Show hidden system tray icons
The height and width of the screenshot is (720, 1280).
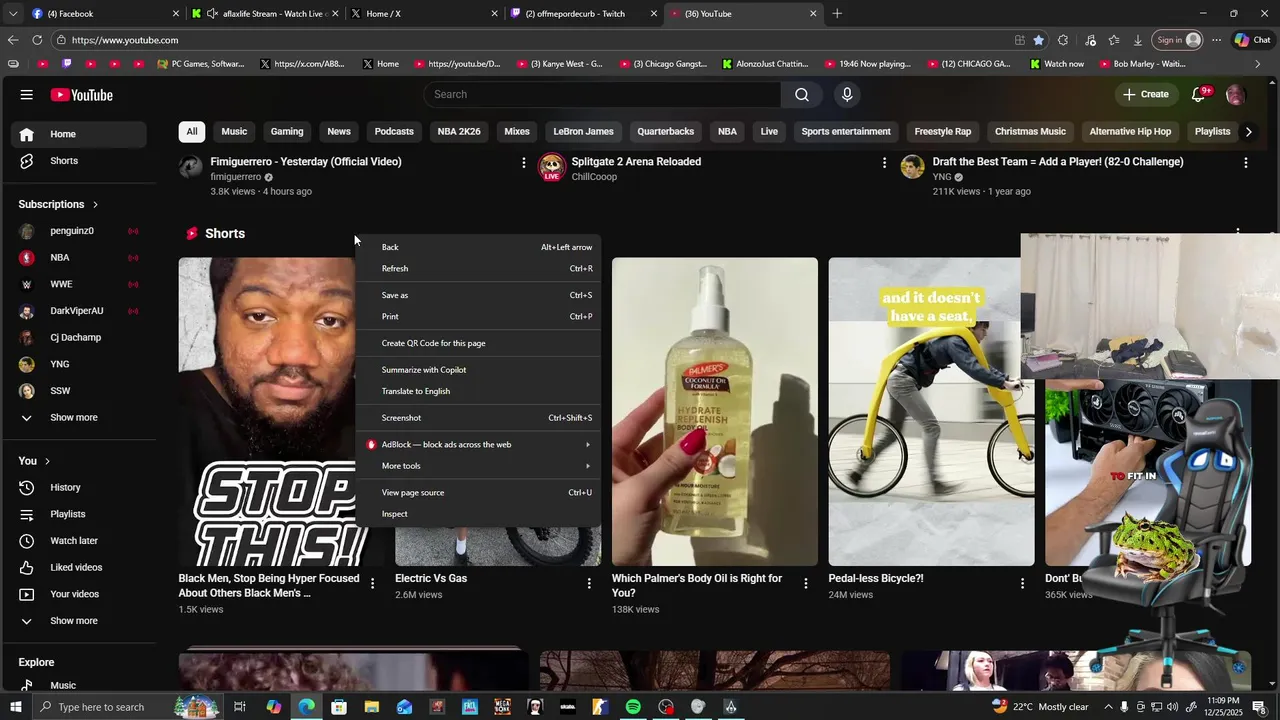(1108, 707)
